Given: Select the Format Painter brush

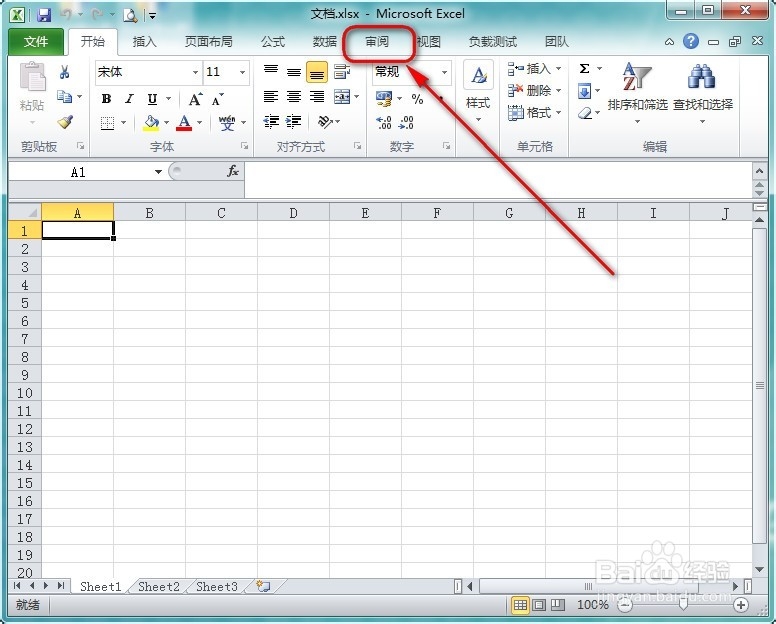Looking at the screenshot, I should [65, 122].
